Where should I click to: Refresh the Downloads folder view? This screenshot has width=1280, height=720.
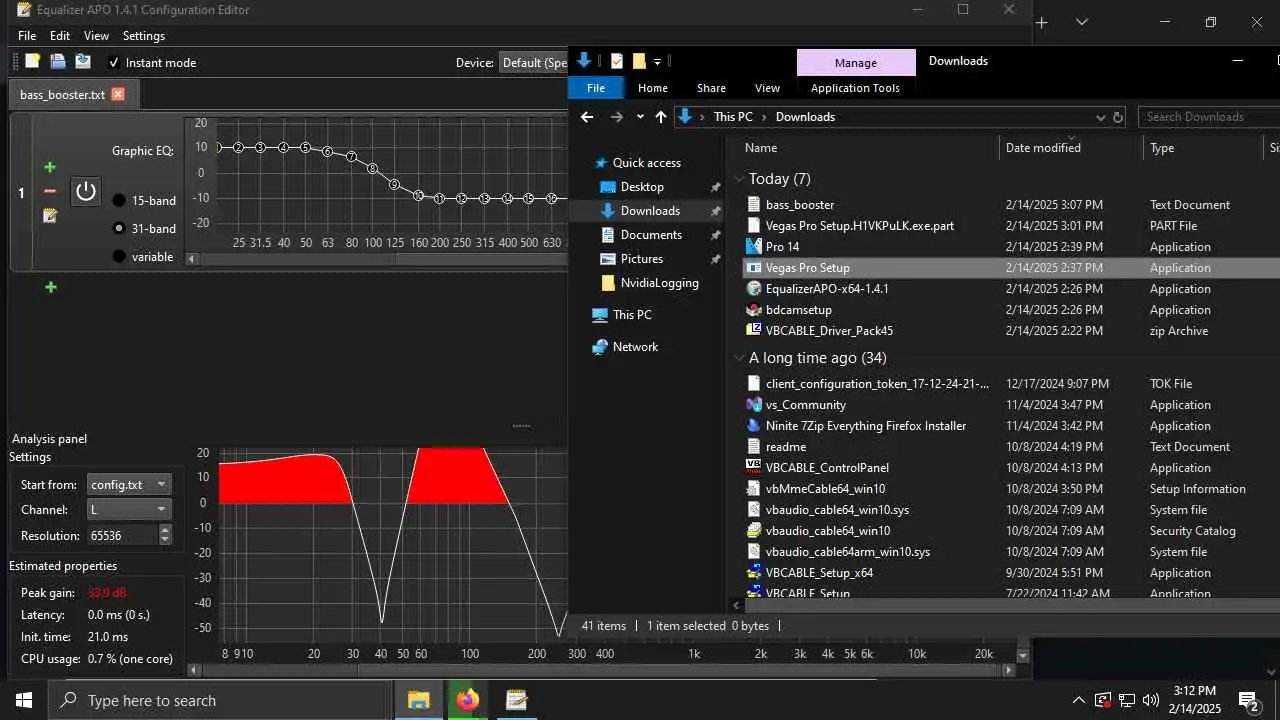(1118, 117)
